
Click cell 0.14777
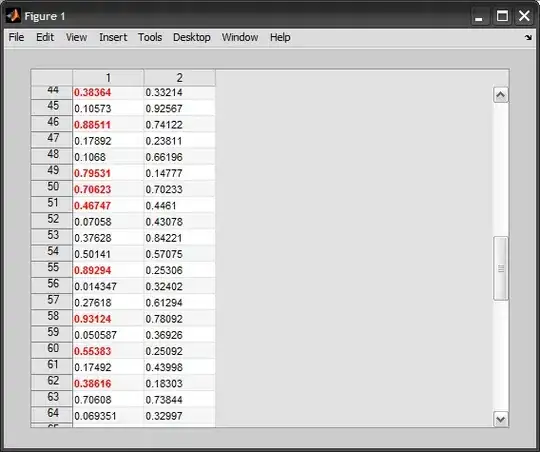tap(179, 173)
